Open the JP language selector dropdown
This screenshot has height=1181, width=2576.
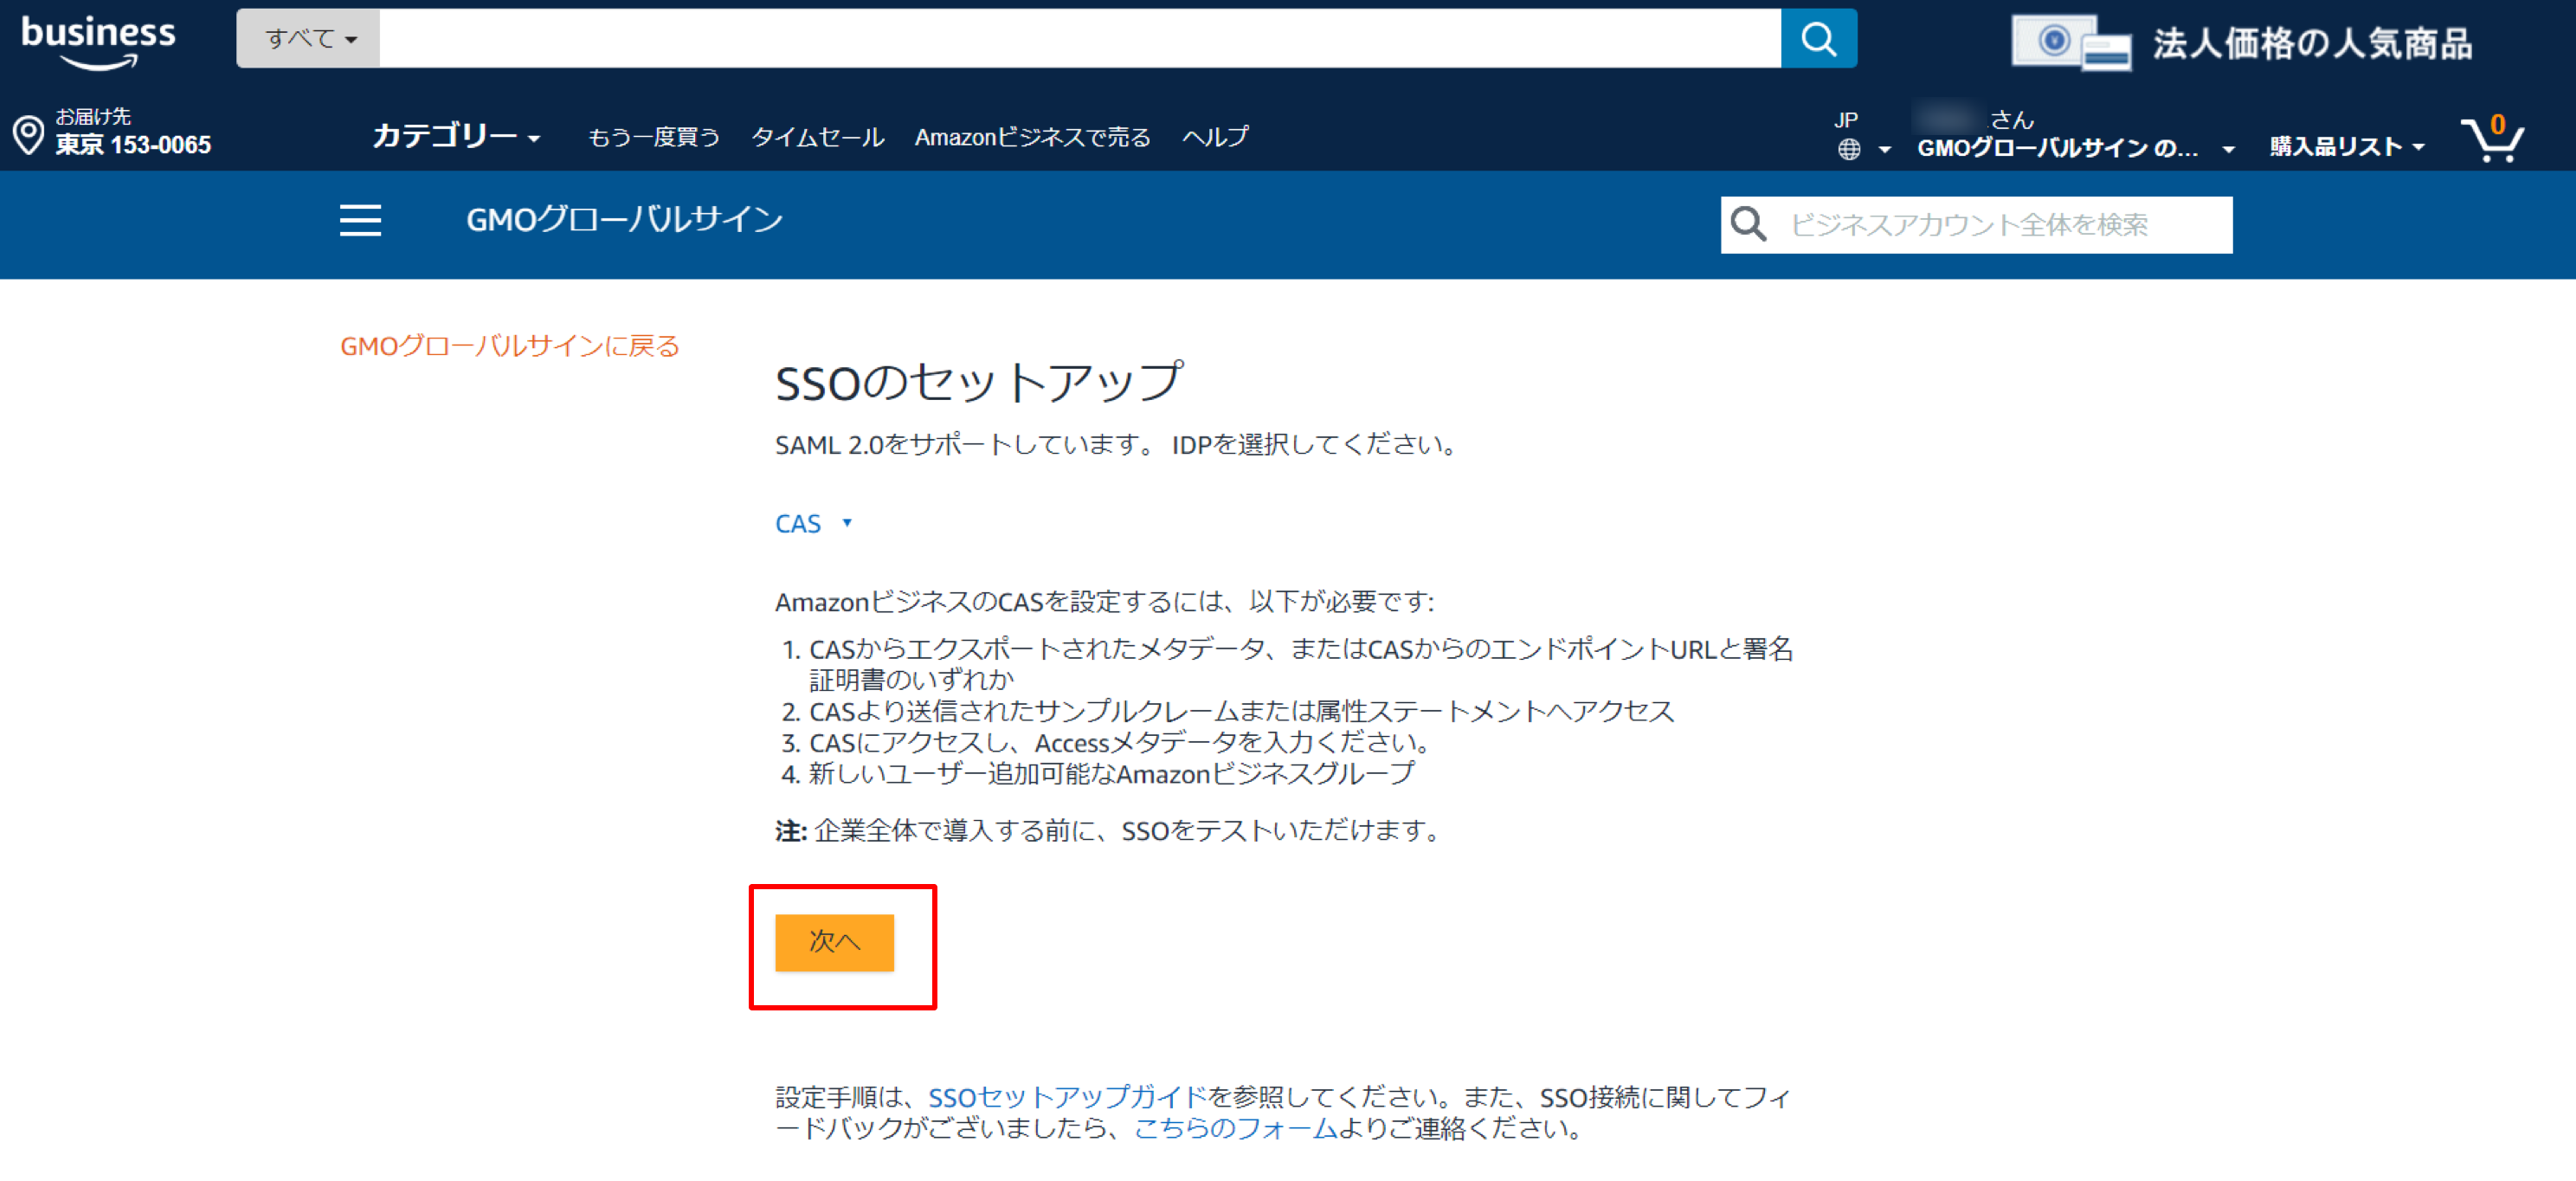[1863, 135]
